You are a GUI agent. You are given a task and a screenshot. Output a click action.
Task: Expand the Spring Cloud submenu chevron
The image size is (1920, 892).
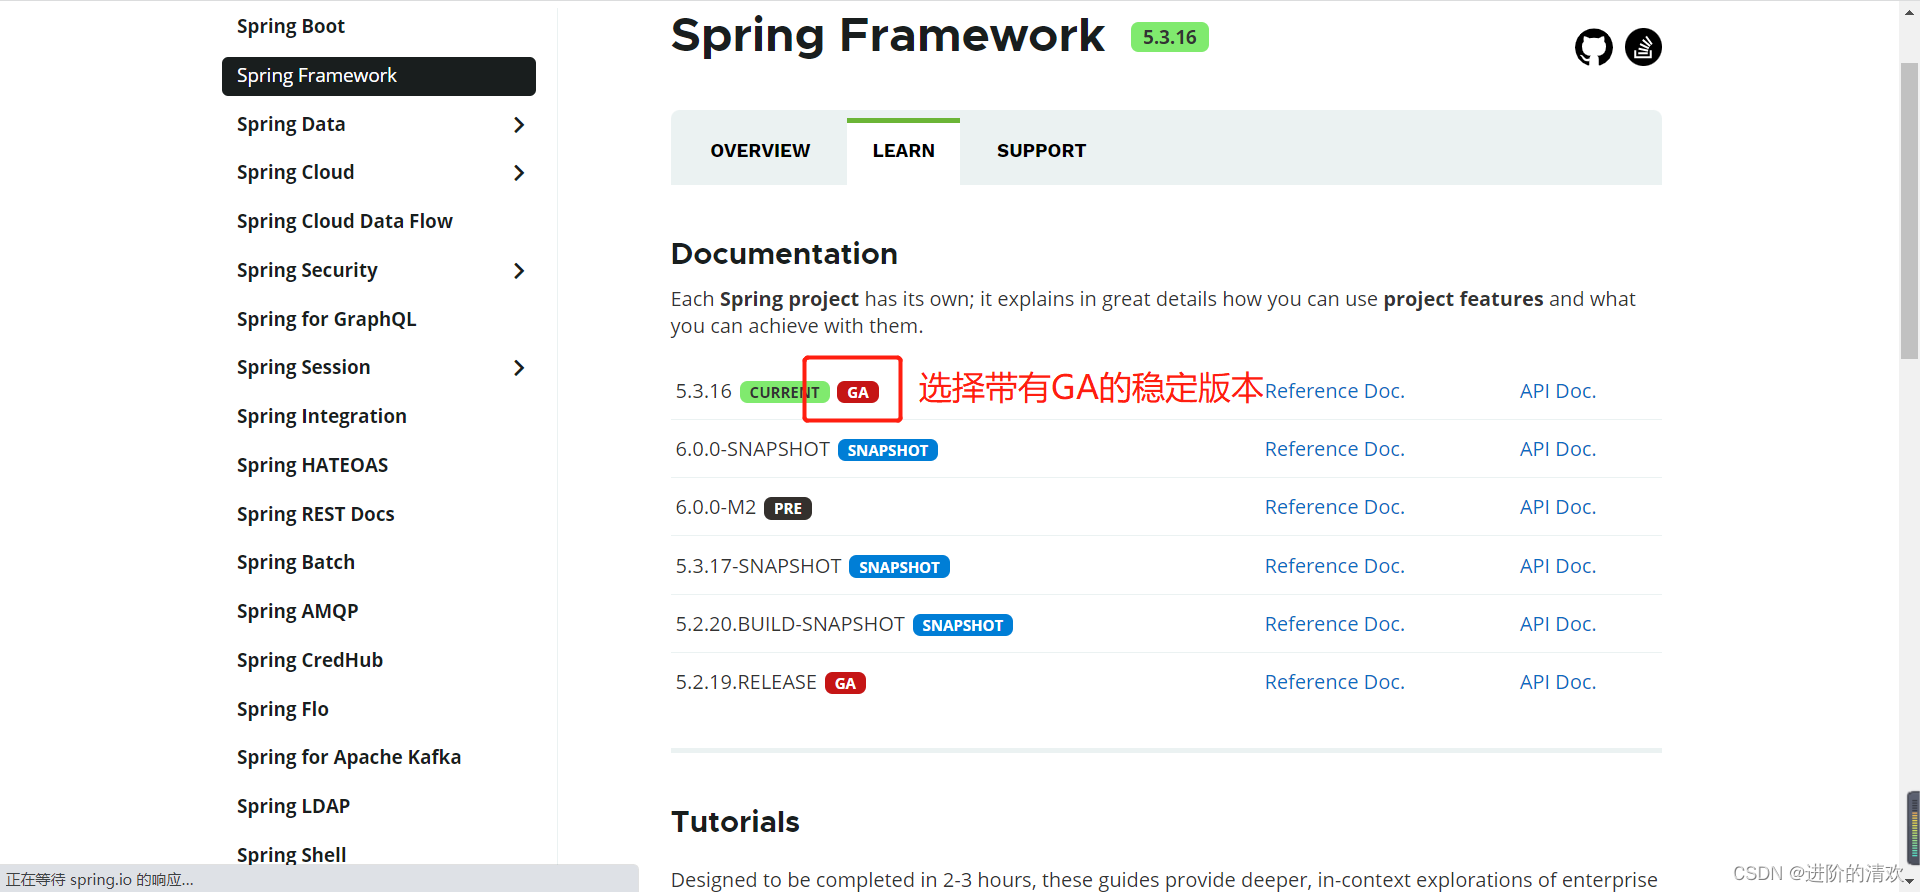coord(519,173)
